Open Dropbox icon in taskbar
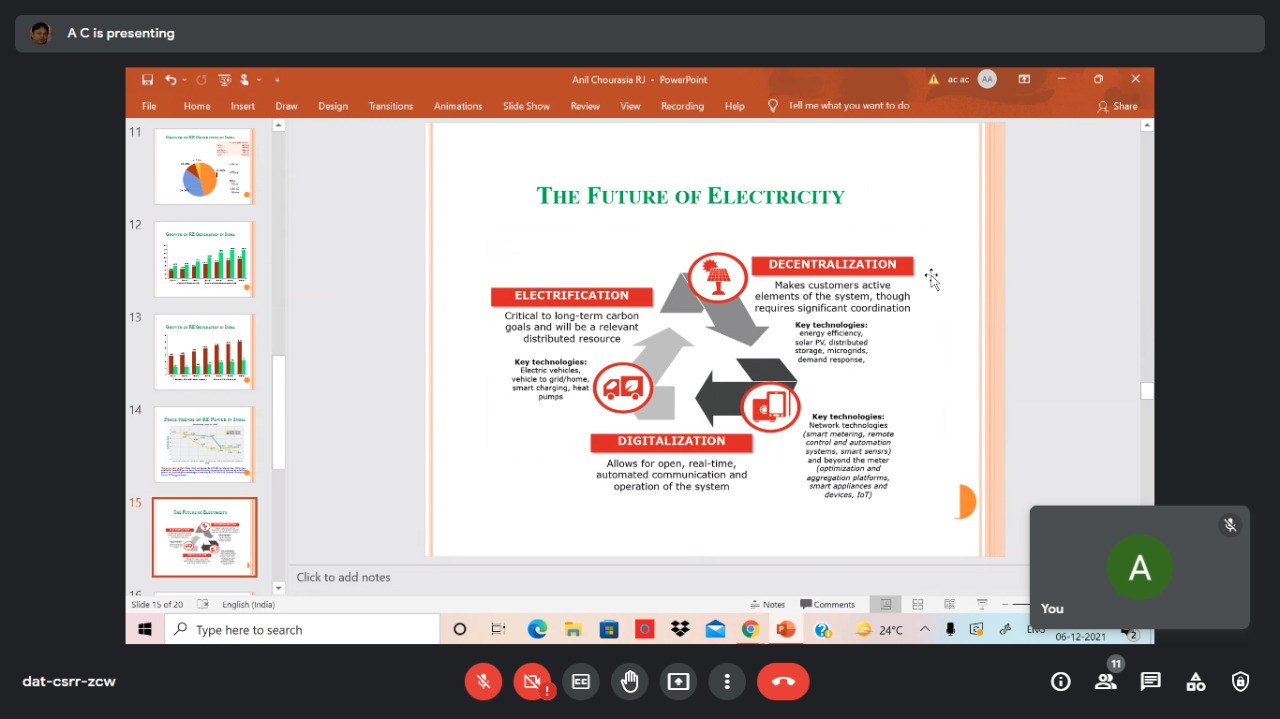The height and width of the screenshot is (719, 1280). (680, 629)
